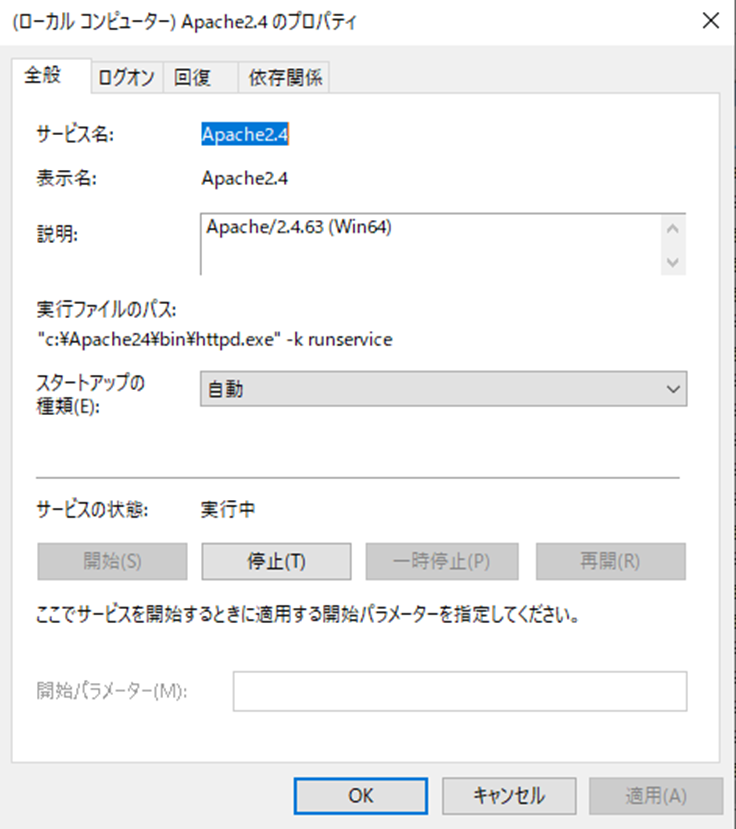This screenshot has height=829, width=736.
Task: Stop the service with 停止(T)
Action: pos(276,561)
